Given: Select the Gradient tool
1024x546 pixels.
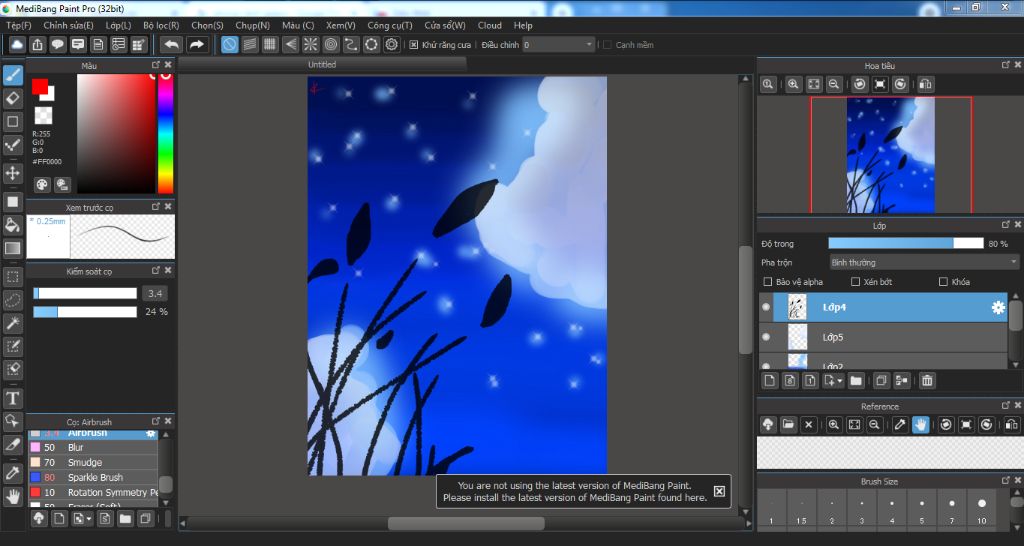Looking at the screenshot, I should (x=12, y=248).
